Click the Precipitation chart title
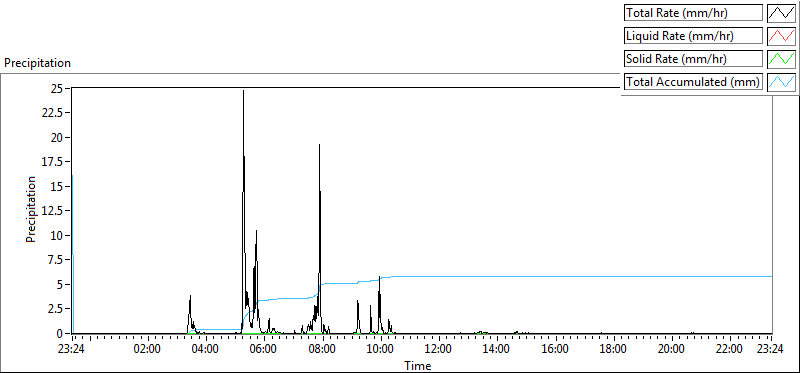The image size is (800, 373). point(37,63)
